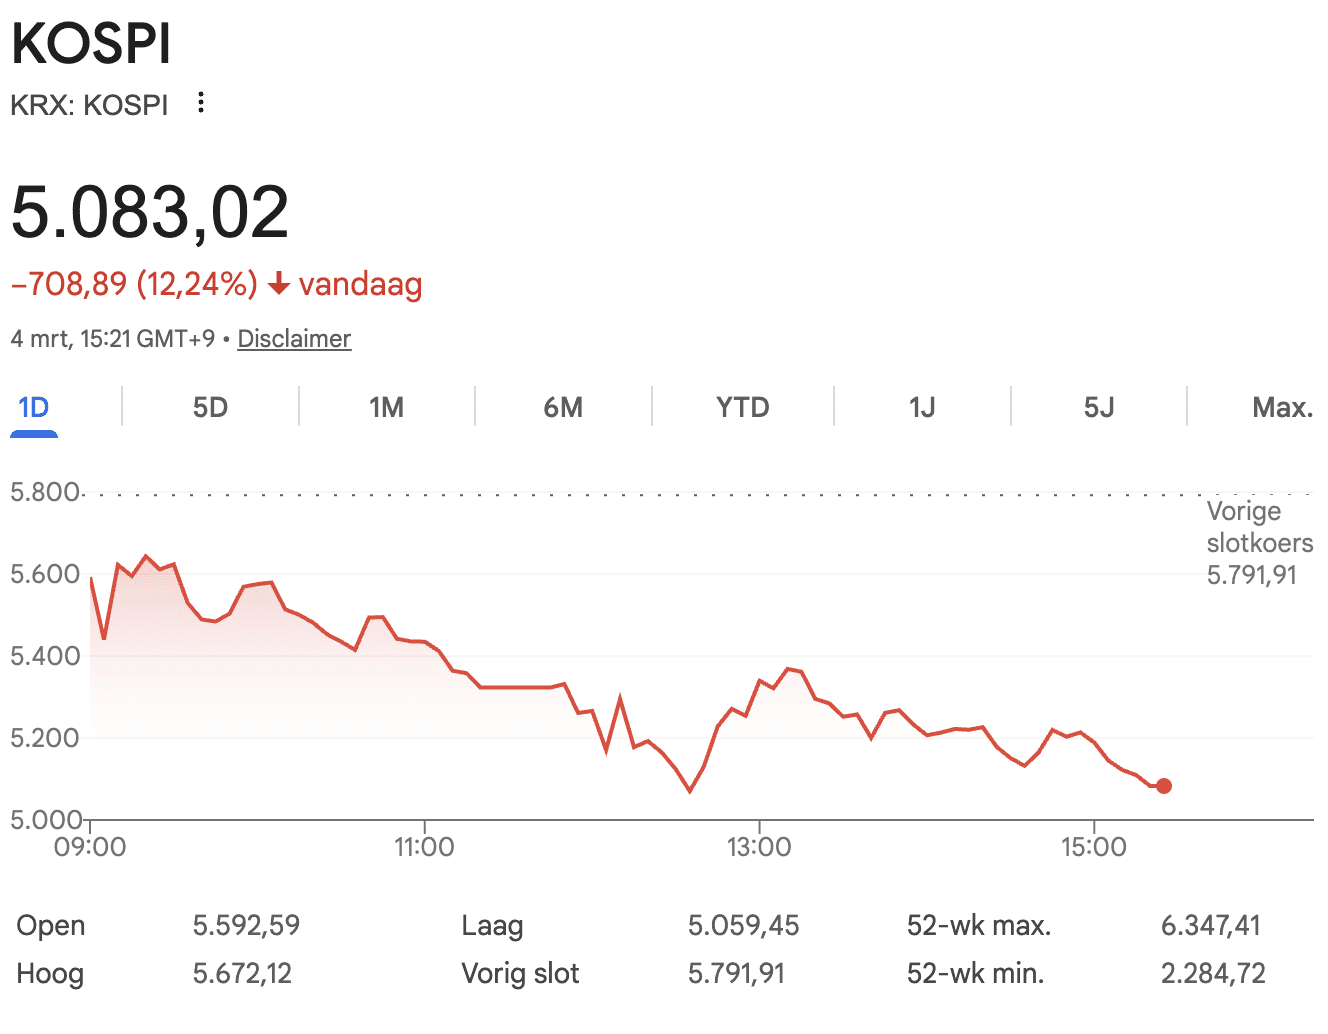Click the Open value 5.592,59
The width and height of the screenshot is (1328, 1034).
(246, 925)
